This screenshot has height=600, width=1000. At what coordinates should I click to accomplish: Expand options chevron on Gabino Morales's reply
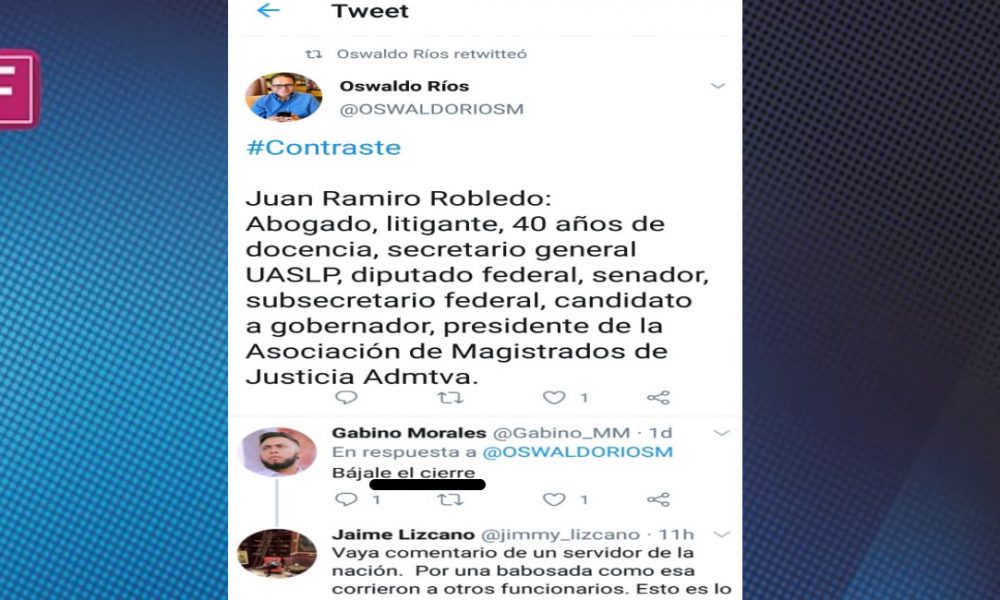point(721,433)
